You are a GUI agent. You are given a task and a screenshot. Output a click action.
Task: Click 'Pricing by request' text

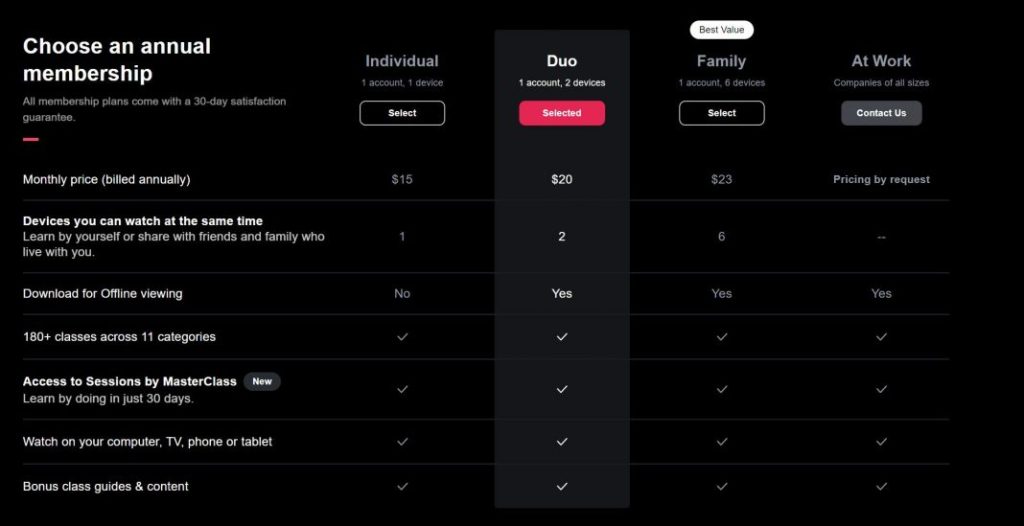tap(881, 179)
